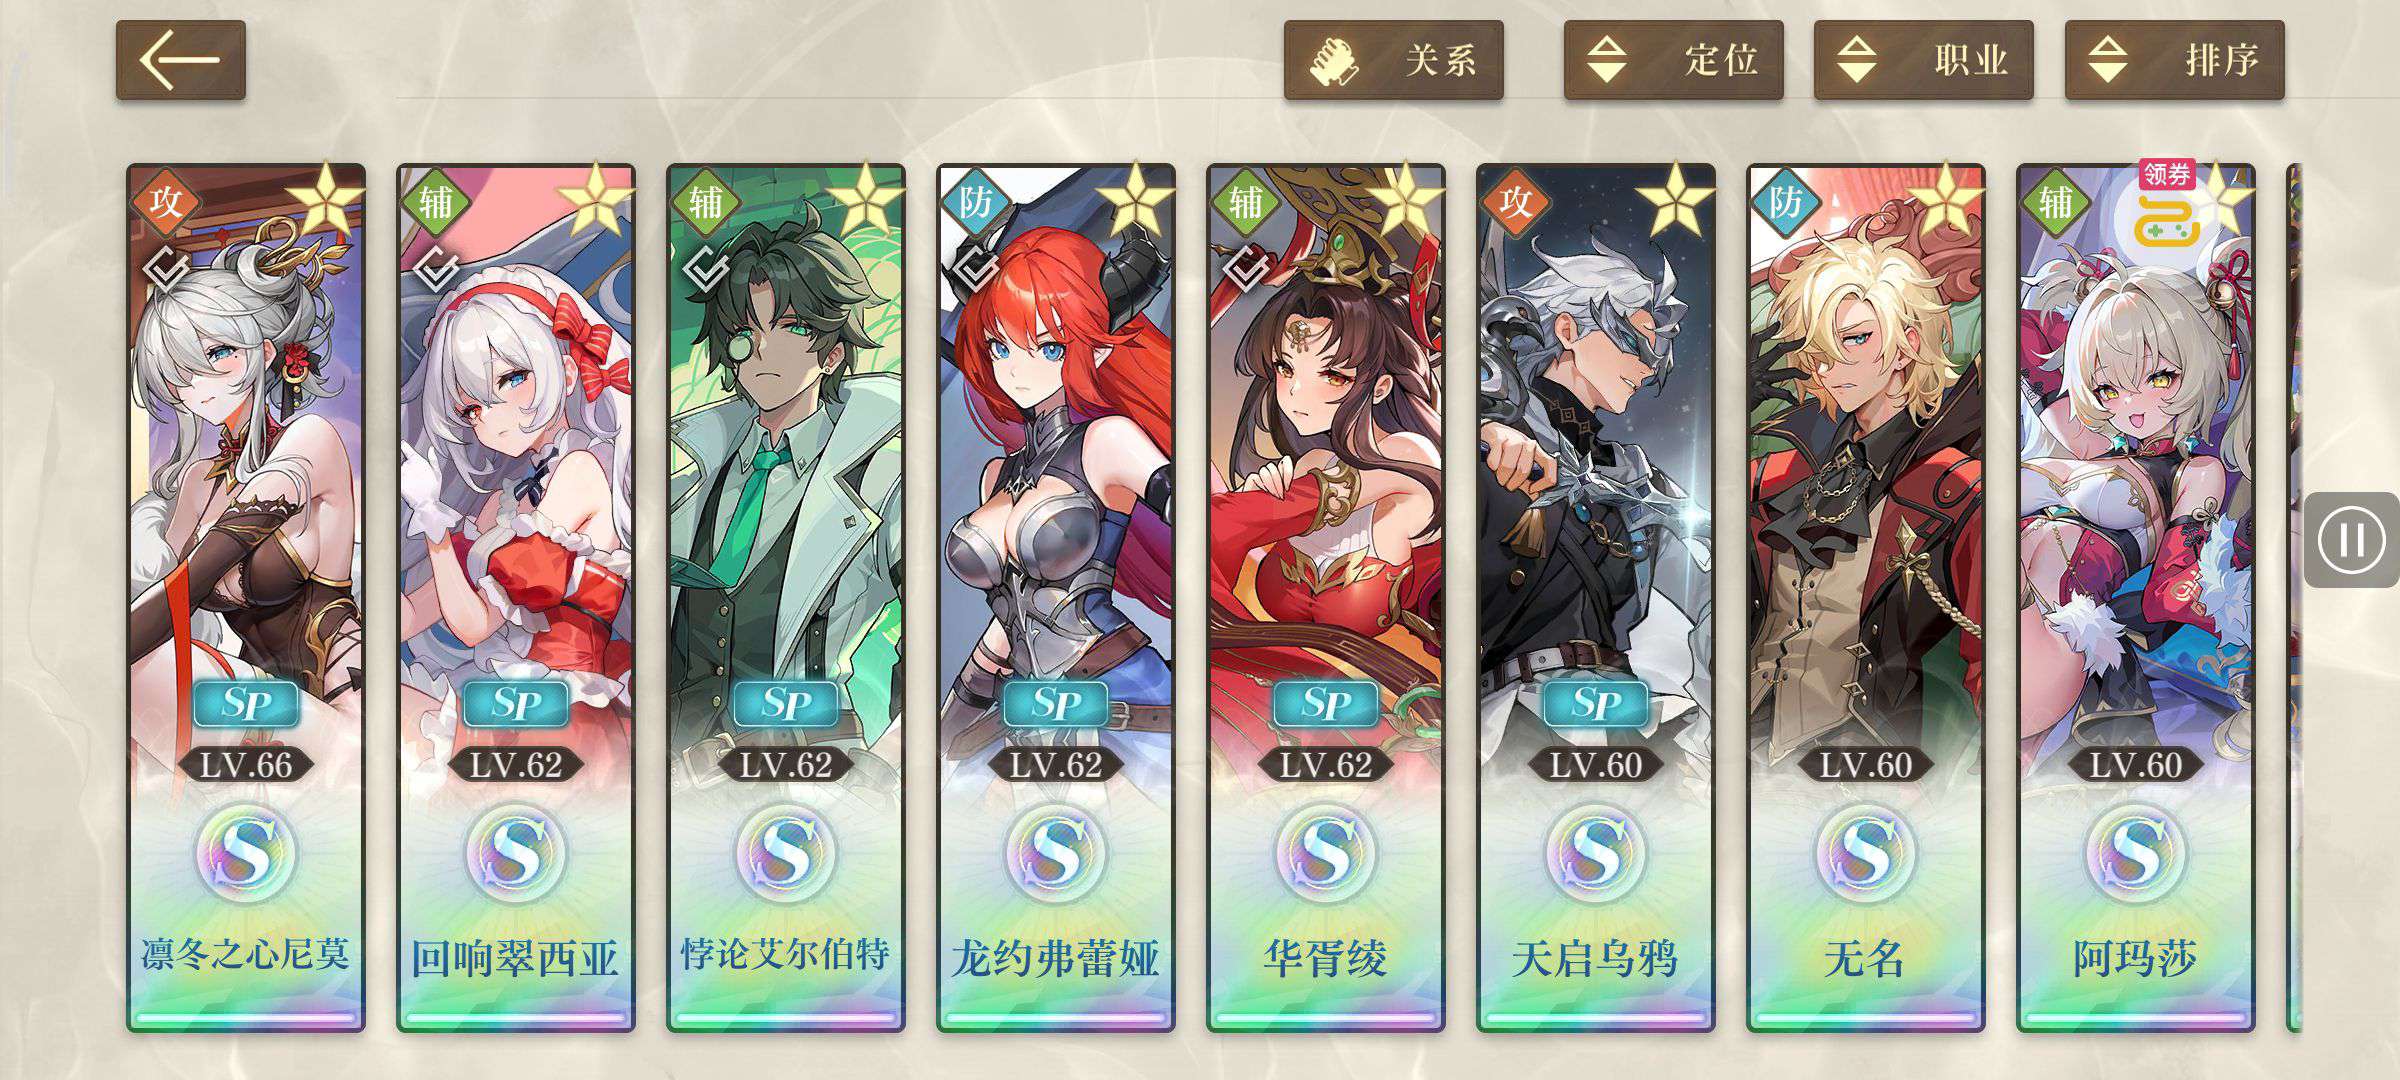Toggle checkmark on 华胥绫 card
The image size is (2400, 1080).
[1246, 269]
